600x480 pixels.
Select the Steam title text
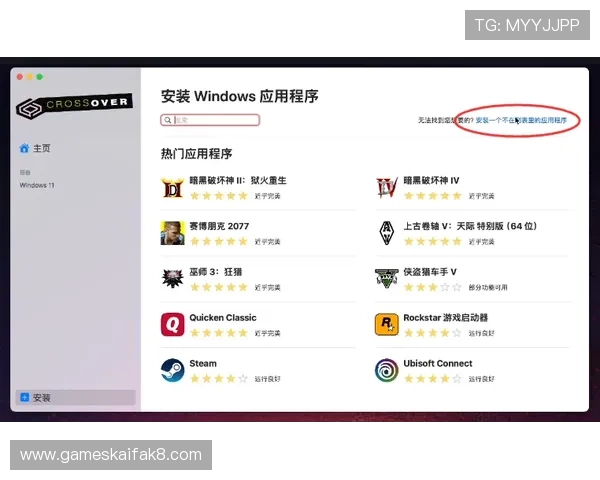coord(203,363)
